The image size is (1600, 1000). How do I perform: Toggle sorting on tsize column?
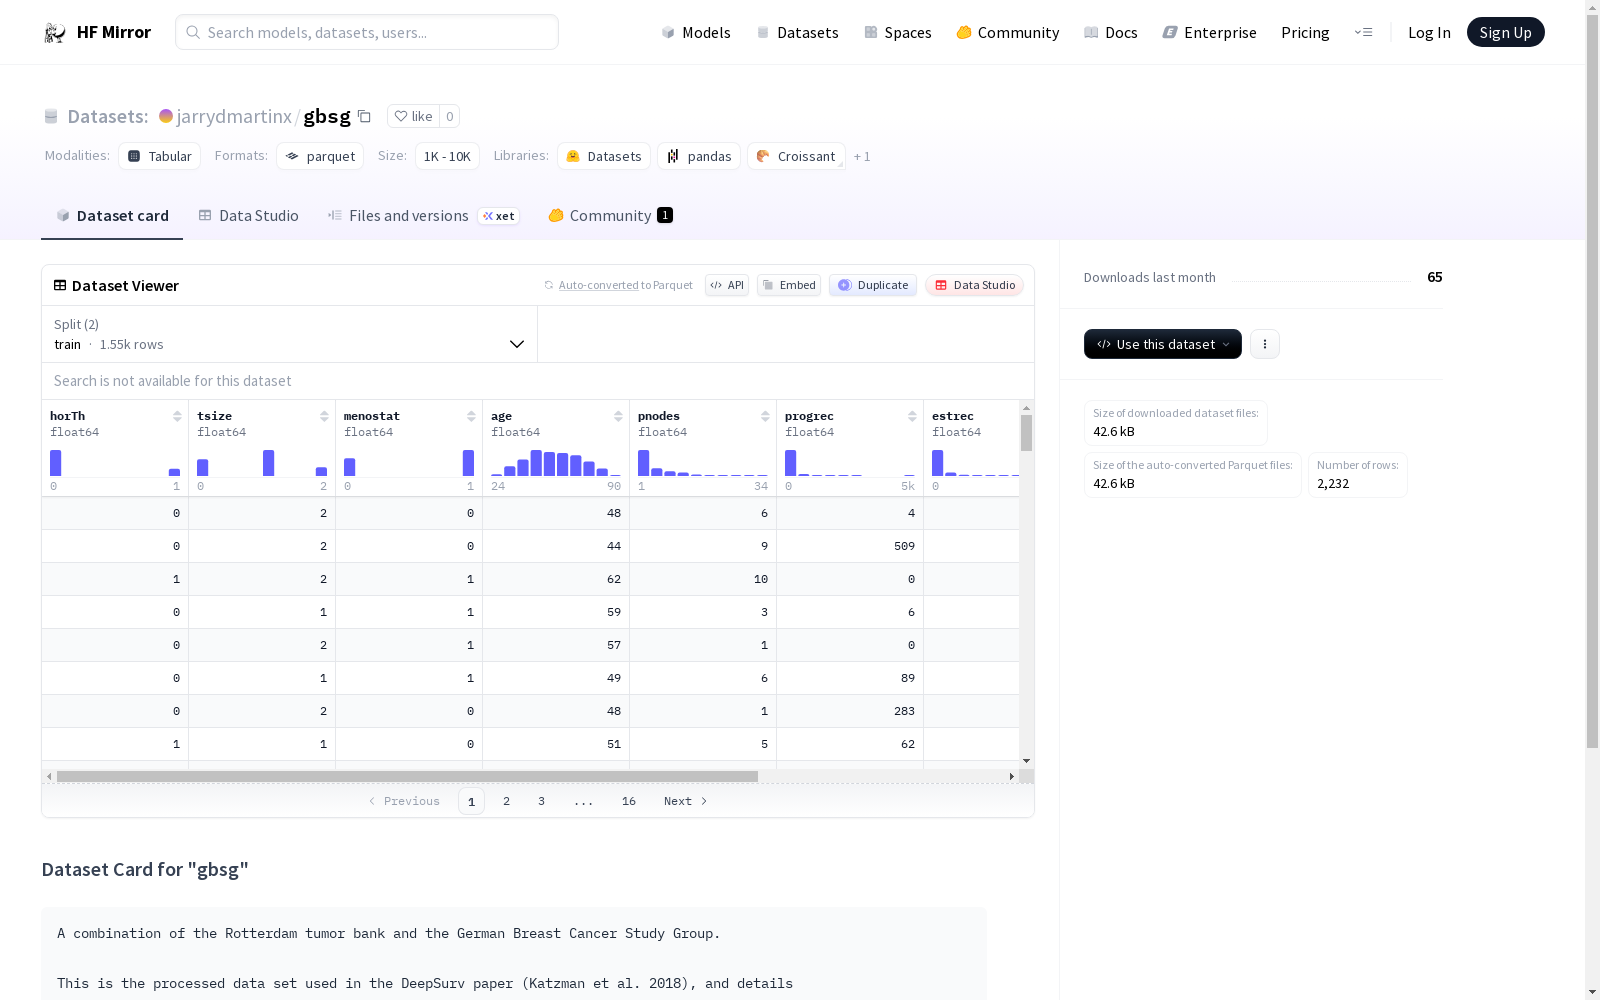coord(324,416)
